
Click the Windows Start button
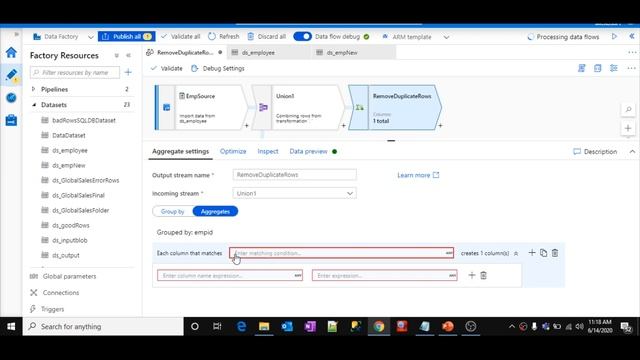(11, 326)
